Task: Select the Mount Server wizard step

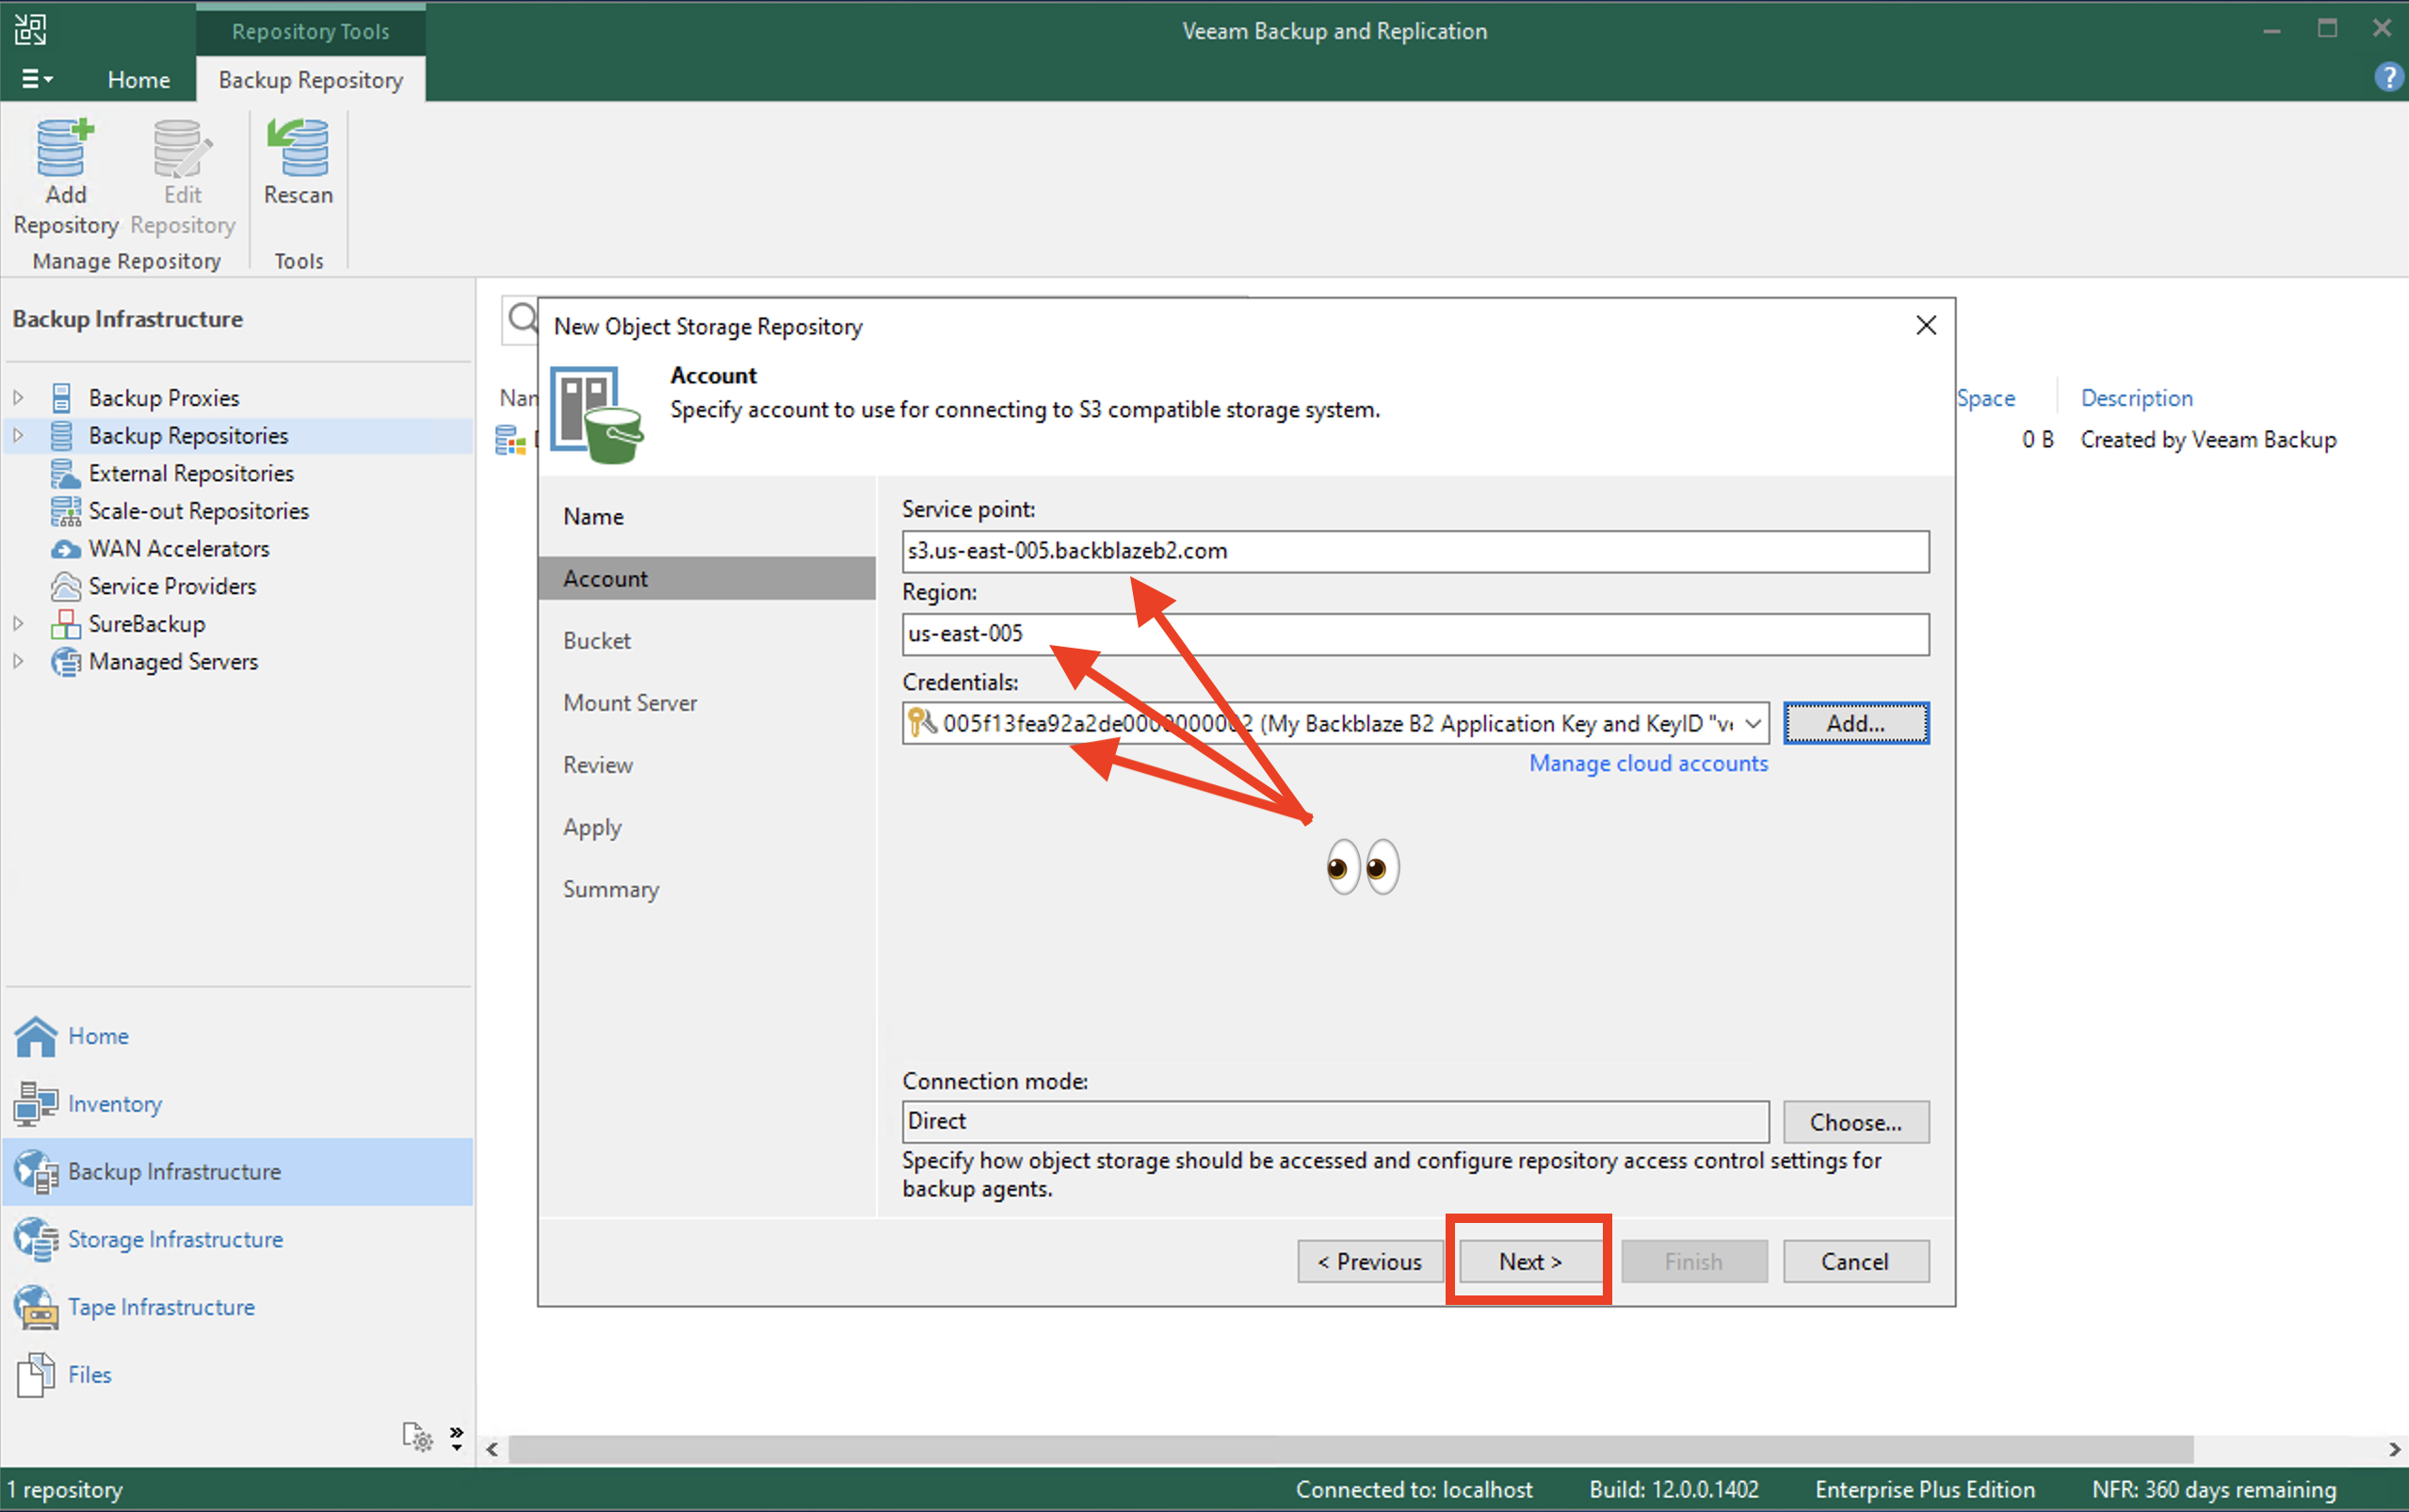Action: (x=630, y=702)
